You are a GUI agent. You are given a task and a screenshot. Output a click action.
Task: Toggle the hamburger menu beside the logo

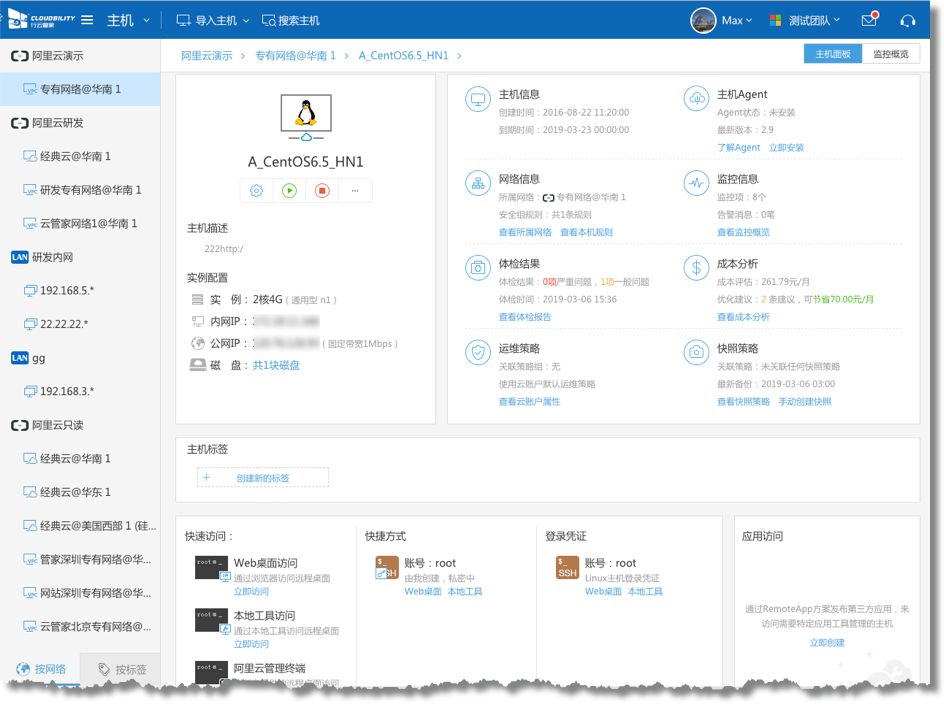[x=87, y=20]
